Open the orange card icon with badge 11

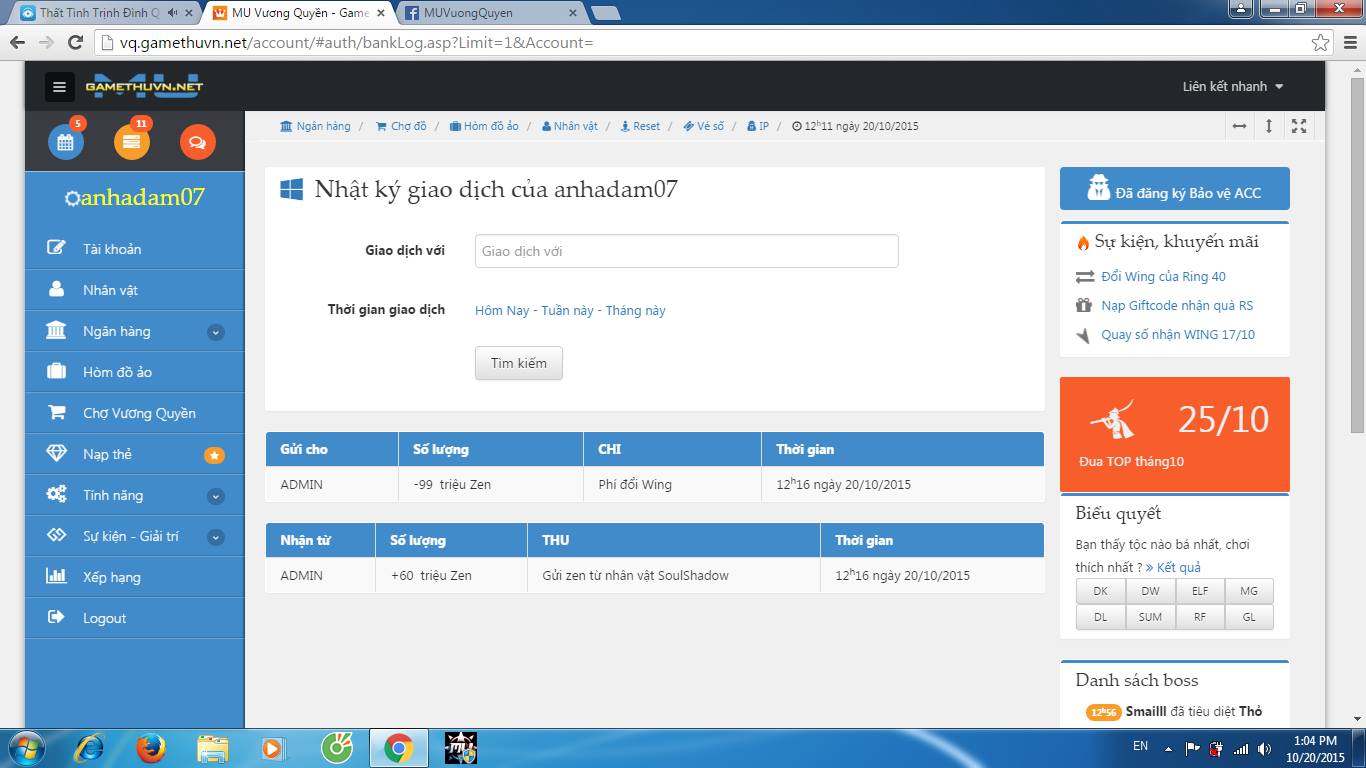pos(131,142)
